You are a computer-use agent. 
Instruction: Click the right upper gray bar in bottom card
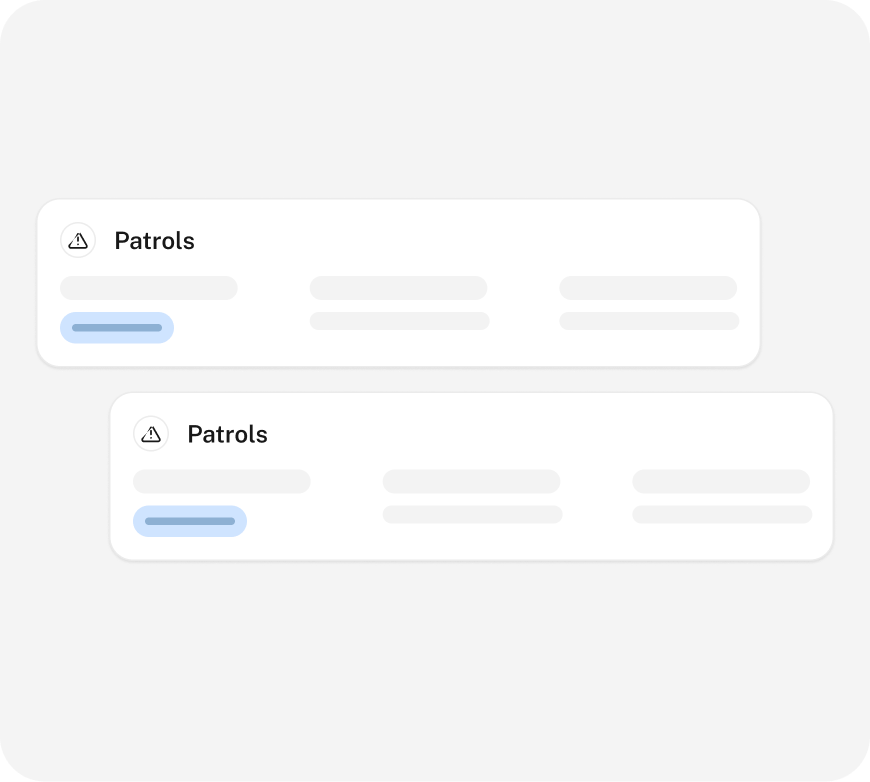click(x=721, y=482)
